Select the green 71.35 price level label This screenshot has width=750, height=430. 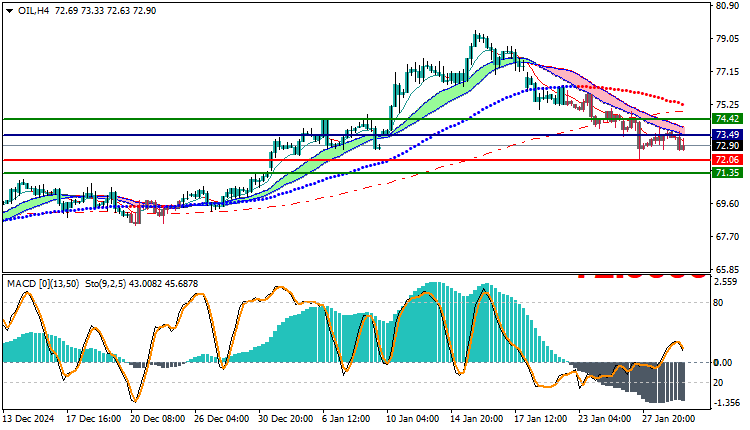[x=728, y=173]
